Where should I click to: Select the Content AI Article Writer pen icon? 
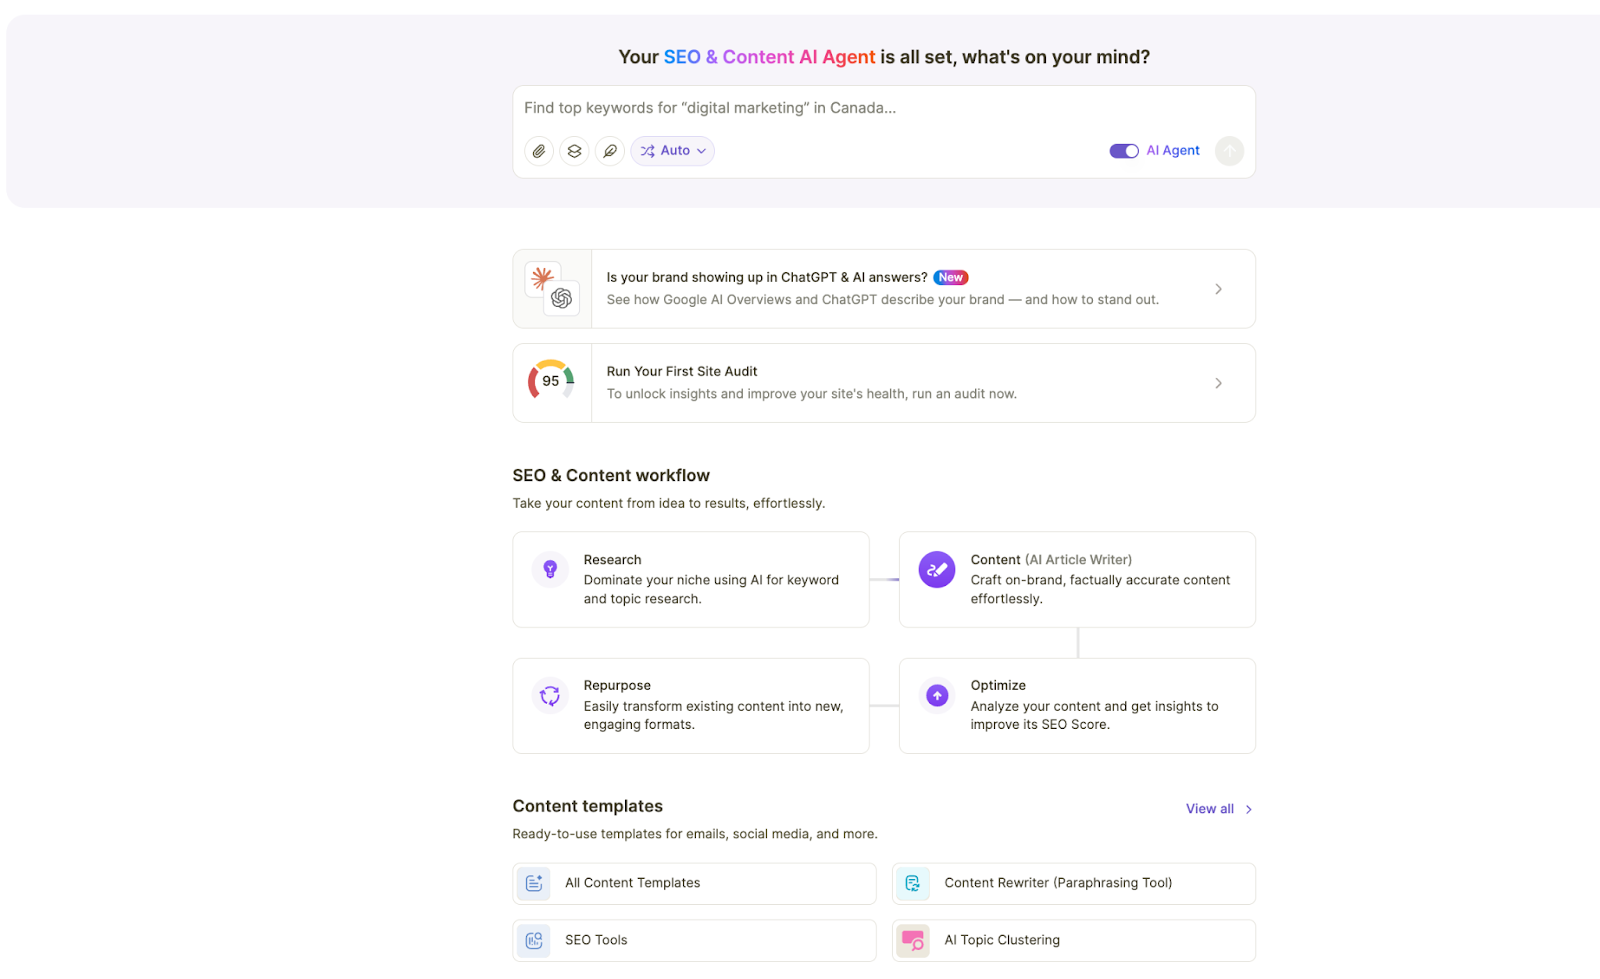(x=936, y=568)
